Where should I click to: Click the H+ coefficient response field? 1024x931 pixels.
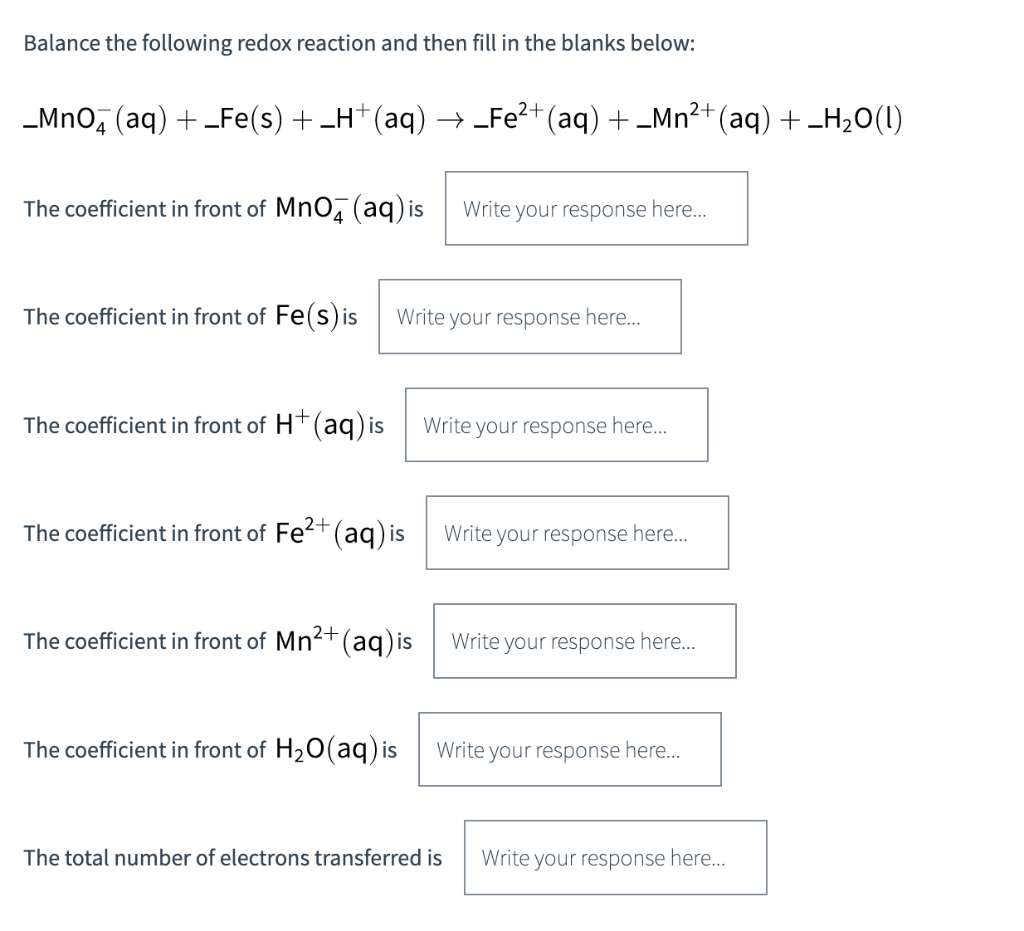coord(555,425)
